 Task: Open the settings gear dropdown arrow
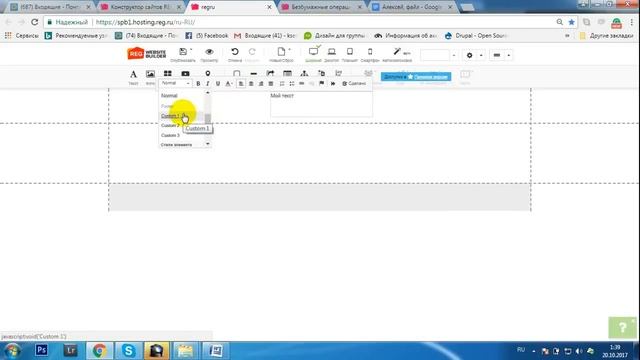481,55
